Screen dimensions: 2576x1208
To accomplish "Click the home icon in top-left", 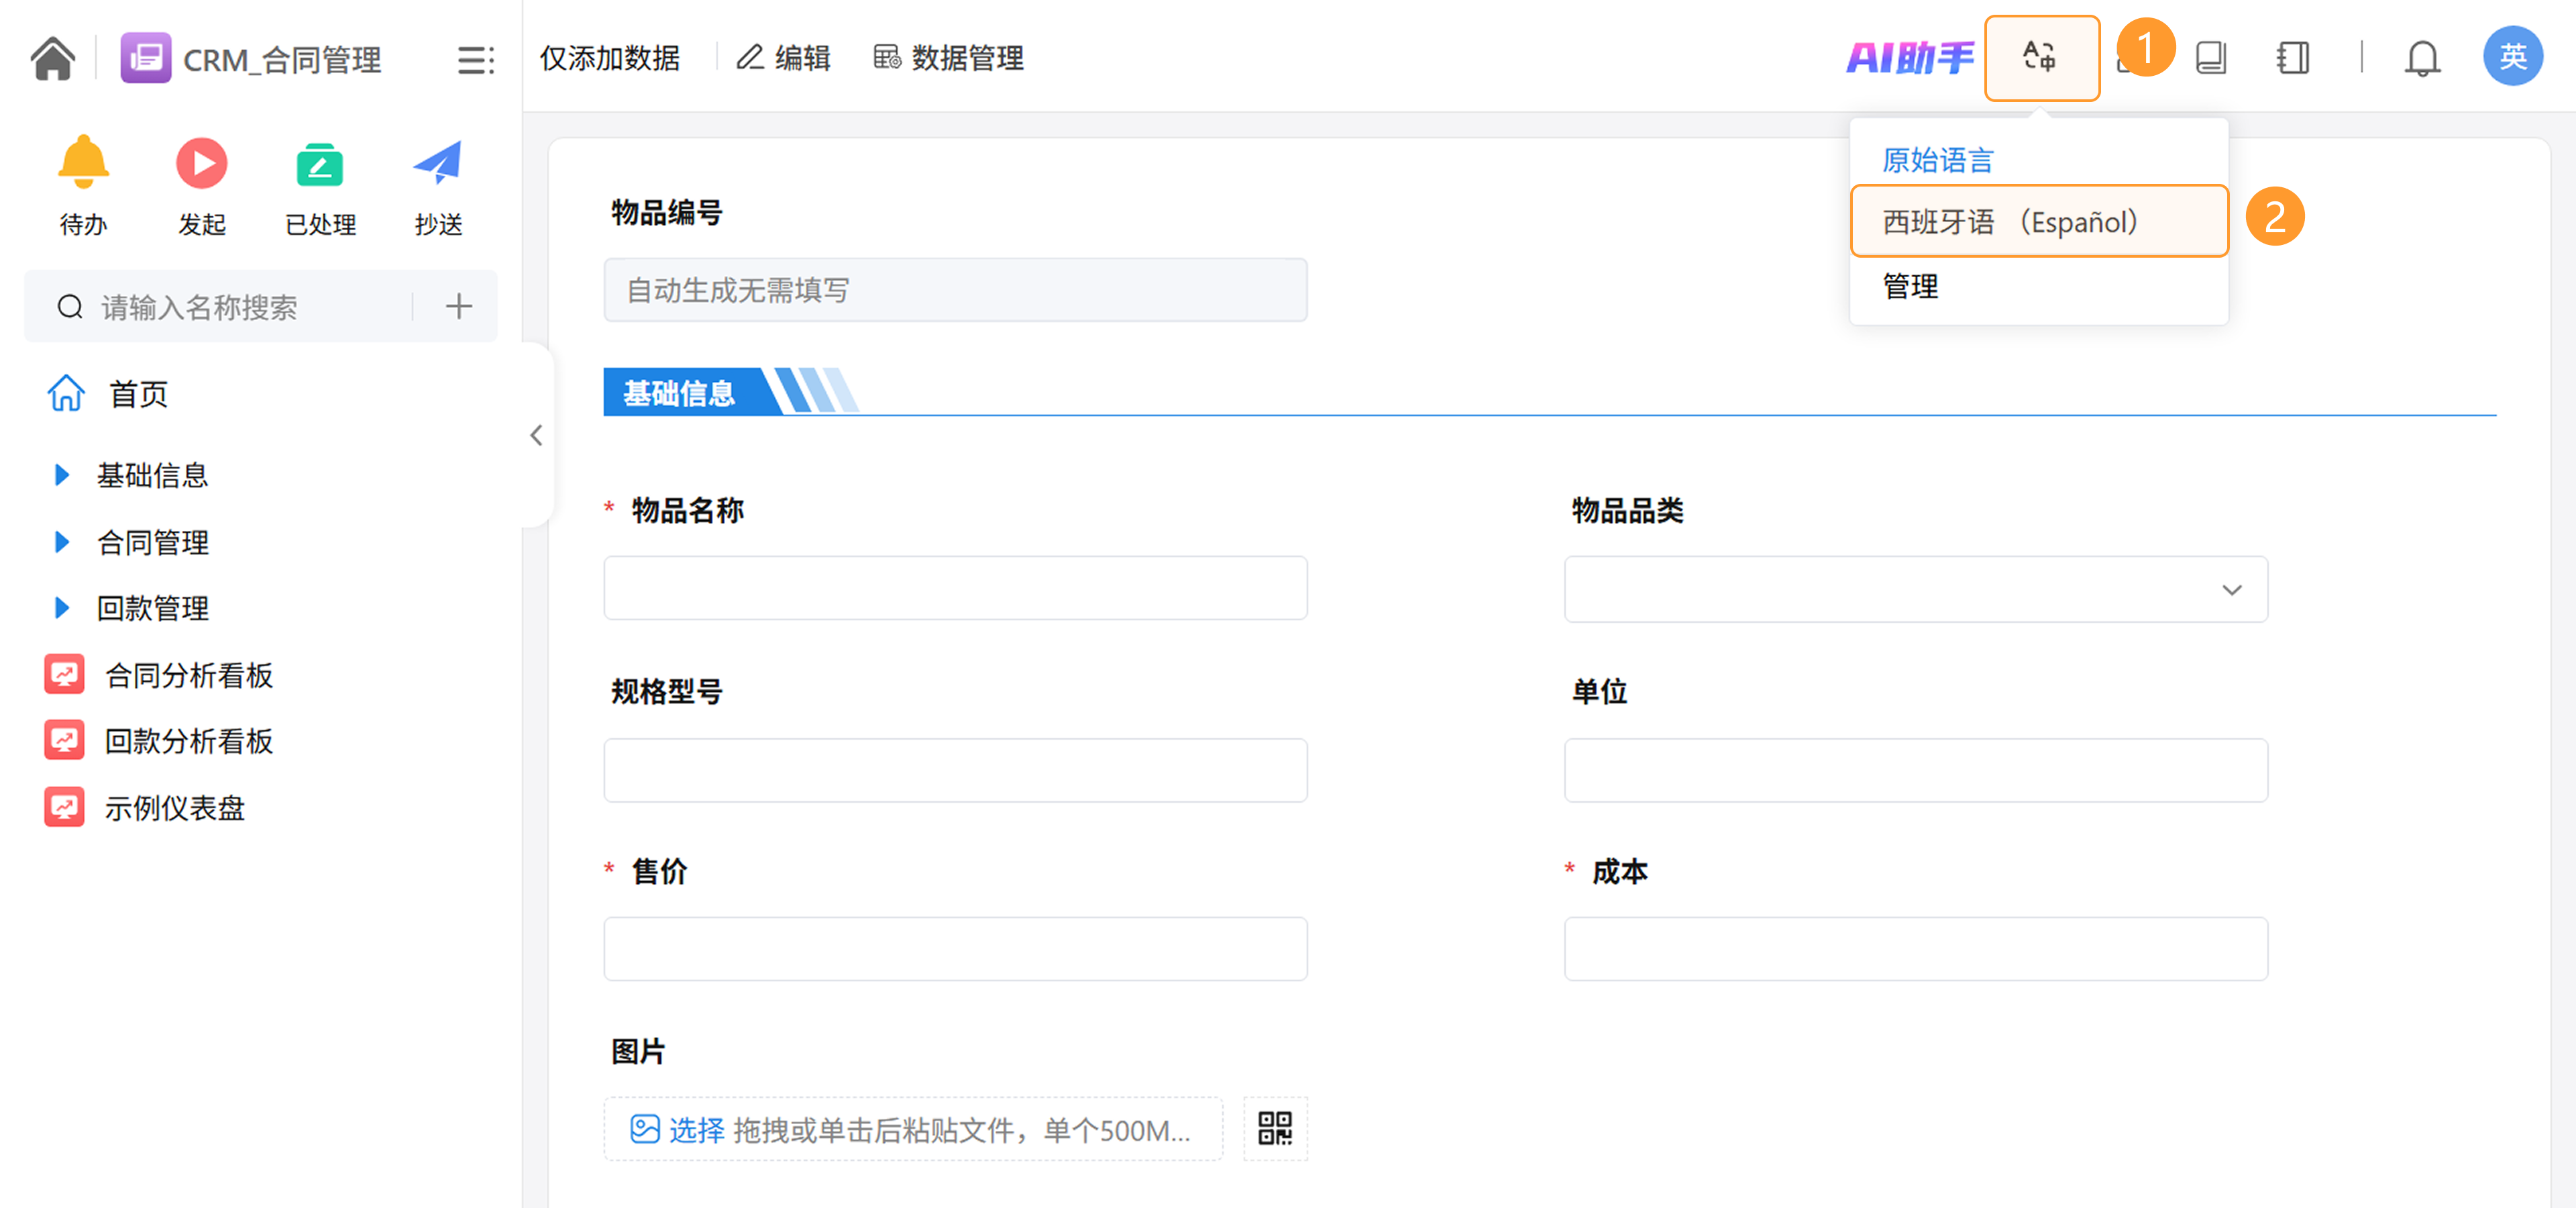I will click(52, 58).
